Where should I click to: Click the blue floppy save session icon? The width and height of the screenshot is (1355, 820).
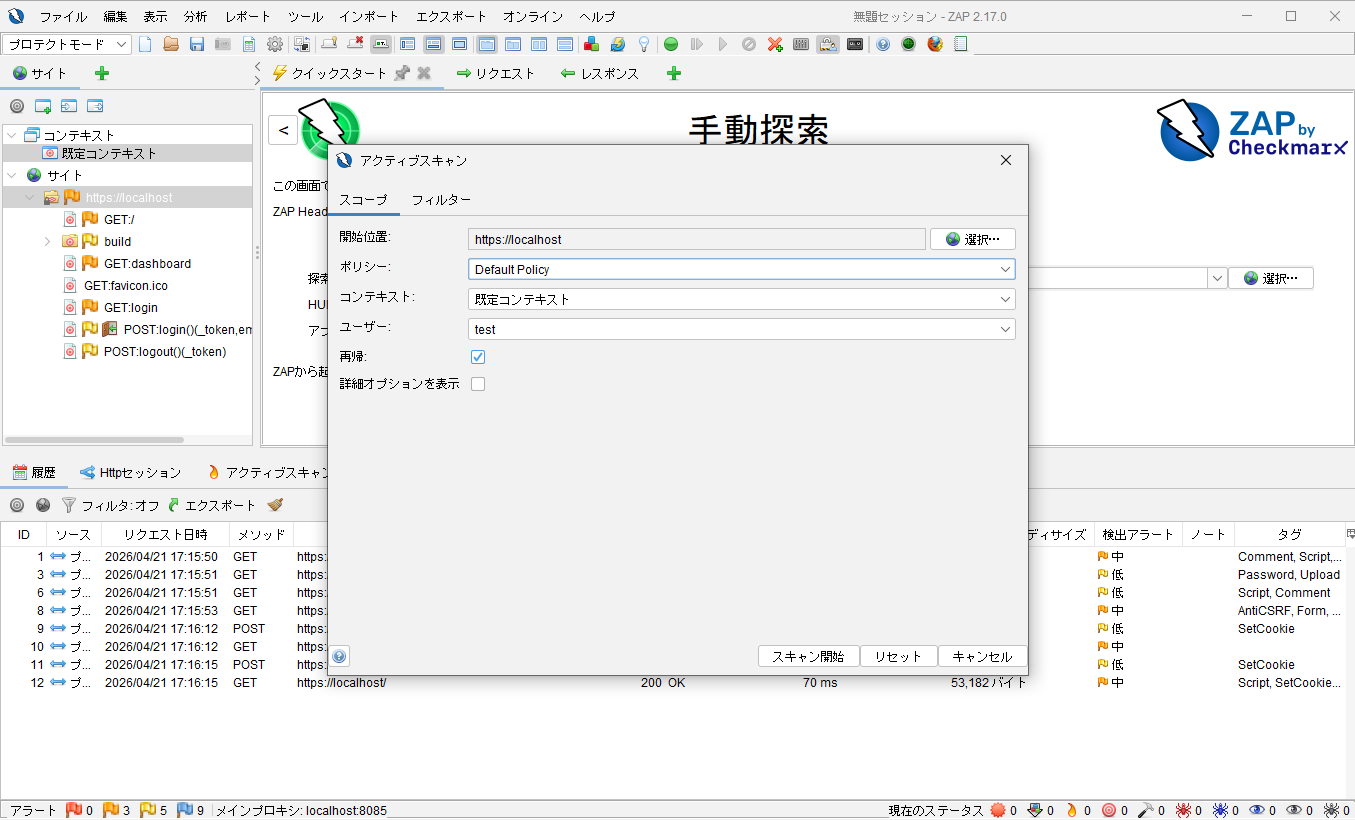197,44
